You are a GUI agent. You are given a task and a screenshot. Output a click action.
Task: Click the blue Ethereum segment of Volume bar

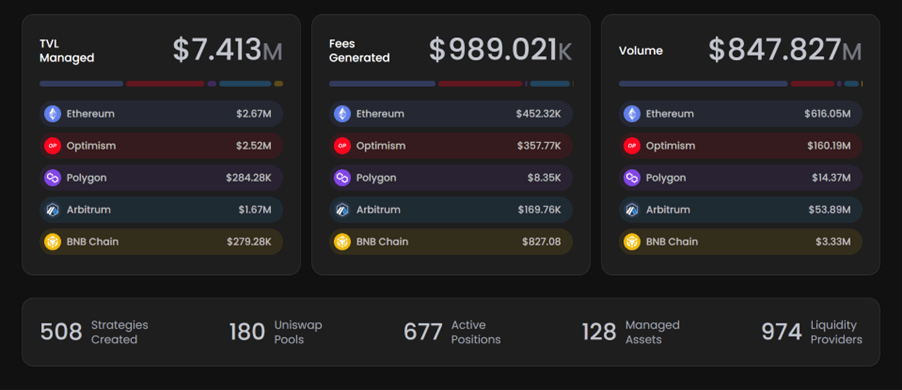click(703, 84)
